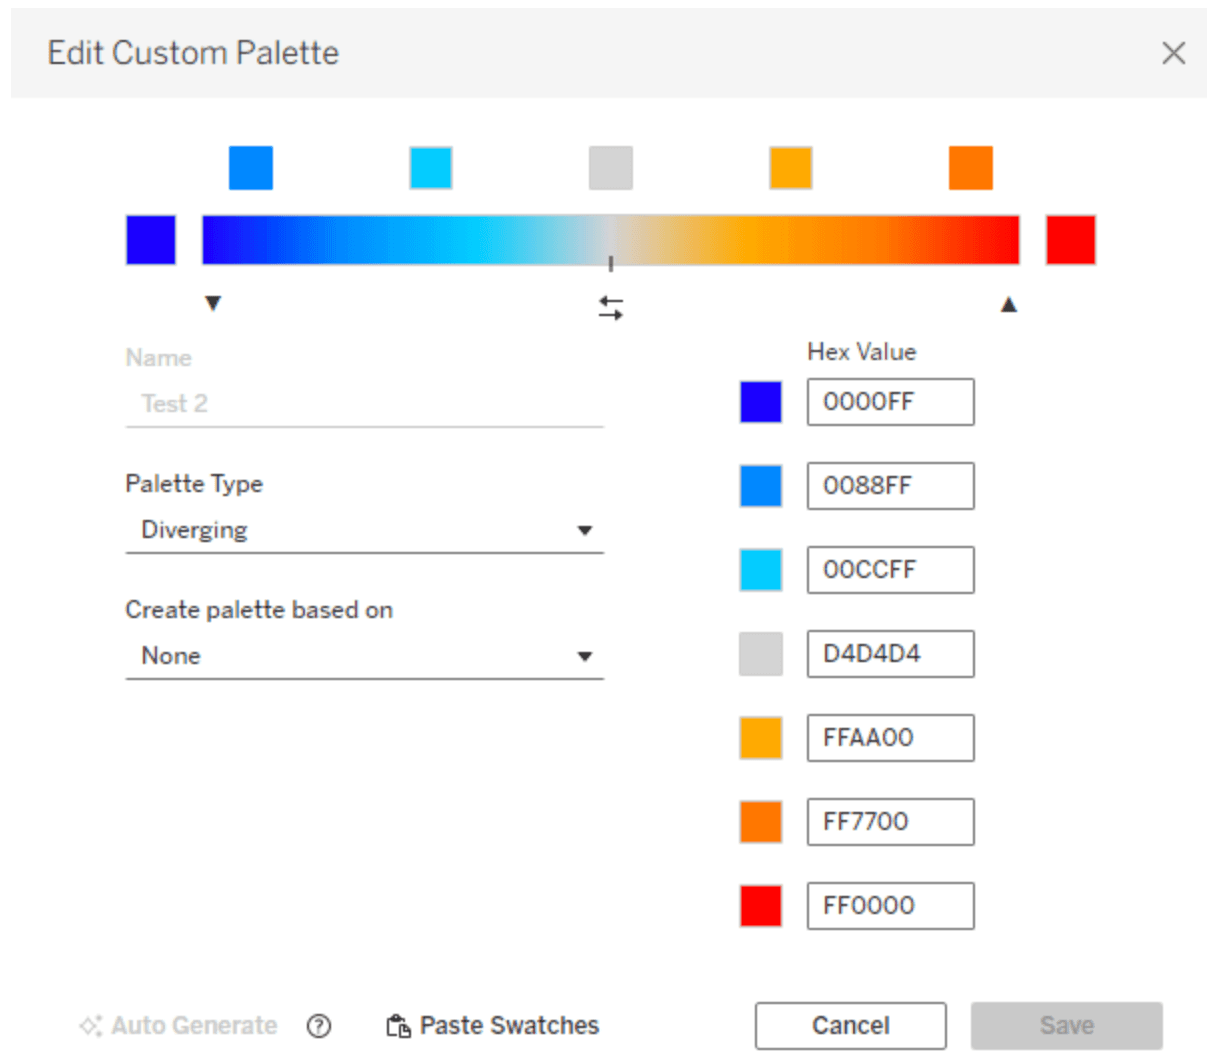Click the down-pointing triangle below gradient start

[x=212, y=303]
